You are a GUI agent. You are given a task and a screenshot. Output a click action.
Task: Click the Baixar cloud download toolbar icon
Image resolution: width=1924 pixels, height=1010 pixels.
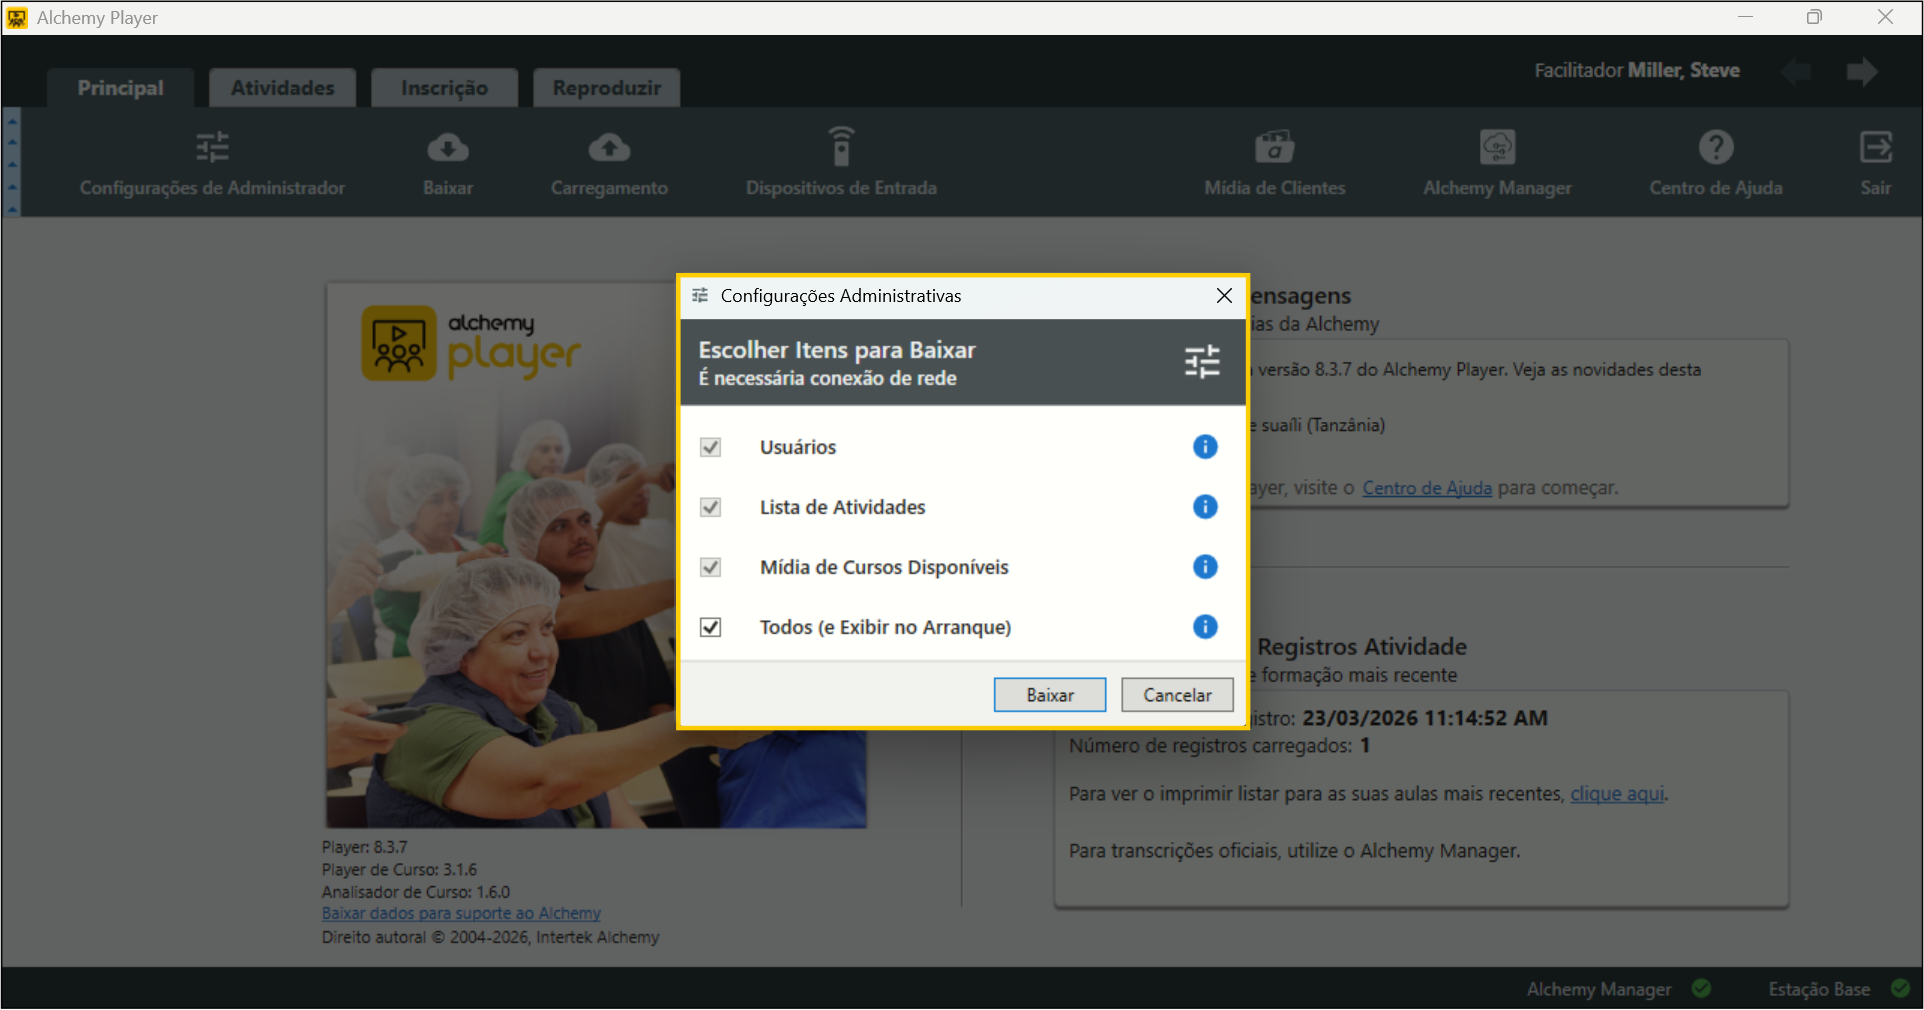[448, 148]
